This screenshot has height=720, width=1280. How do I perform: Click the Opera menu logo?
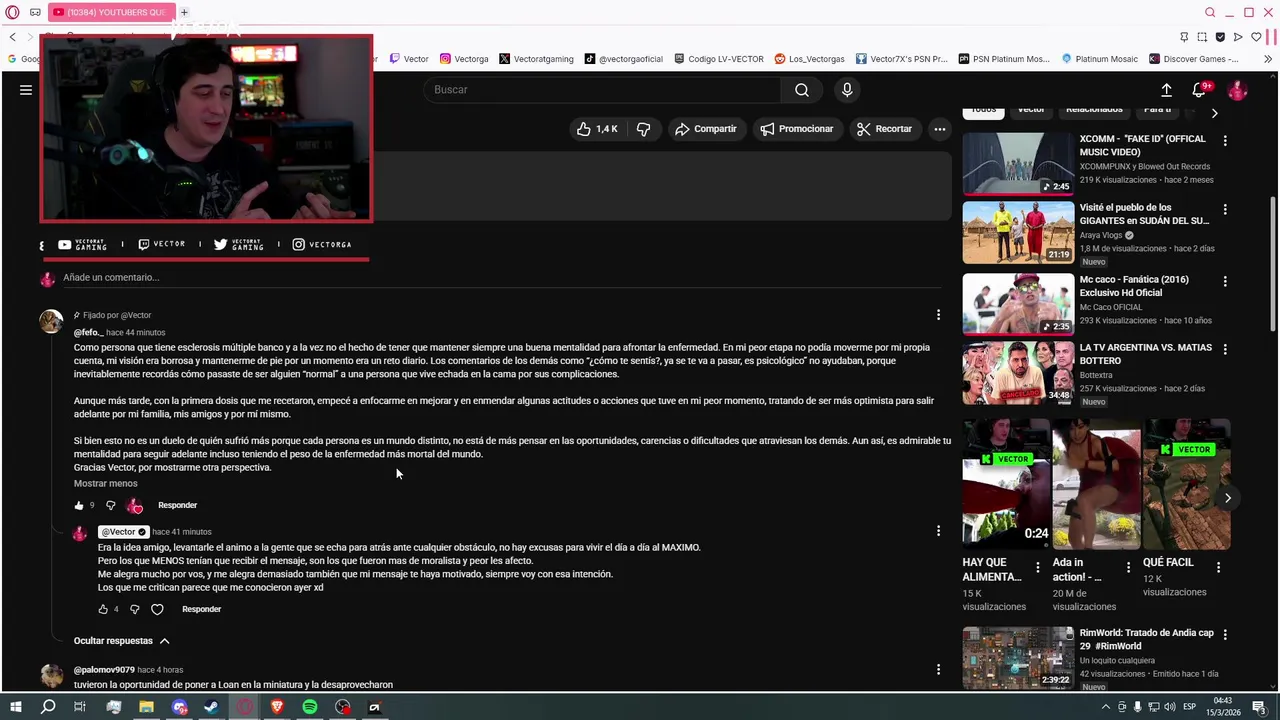13,12
